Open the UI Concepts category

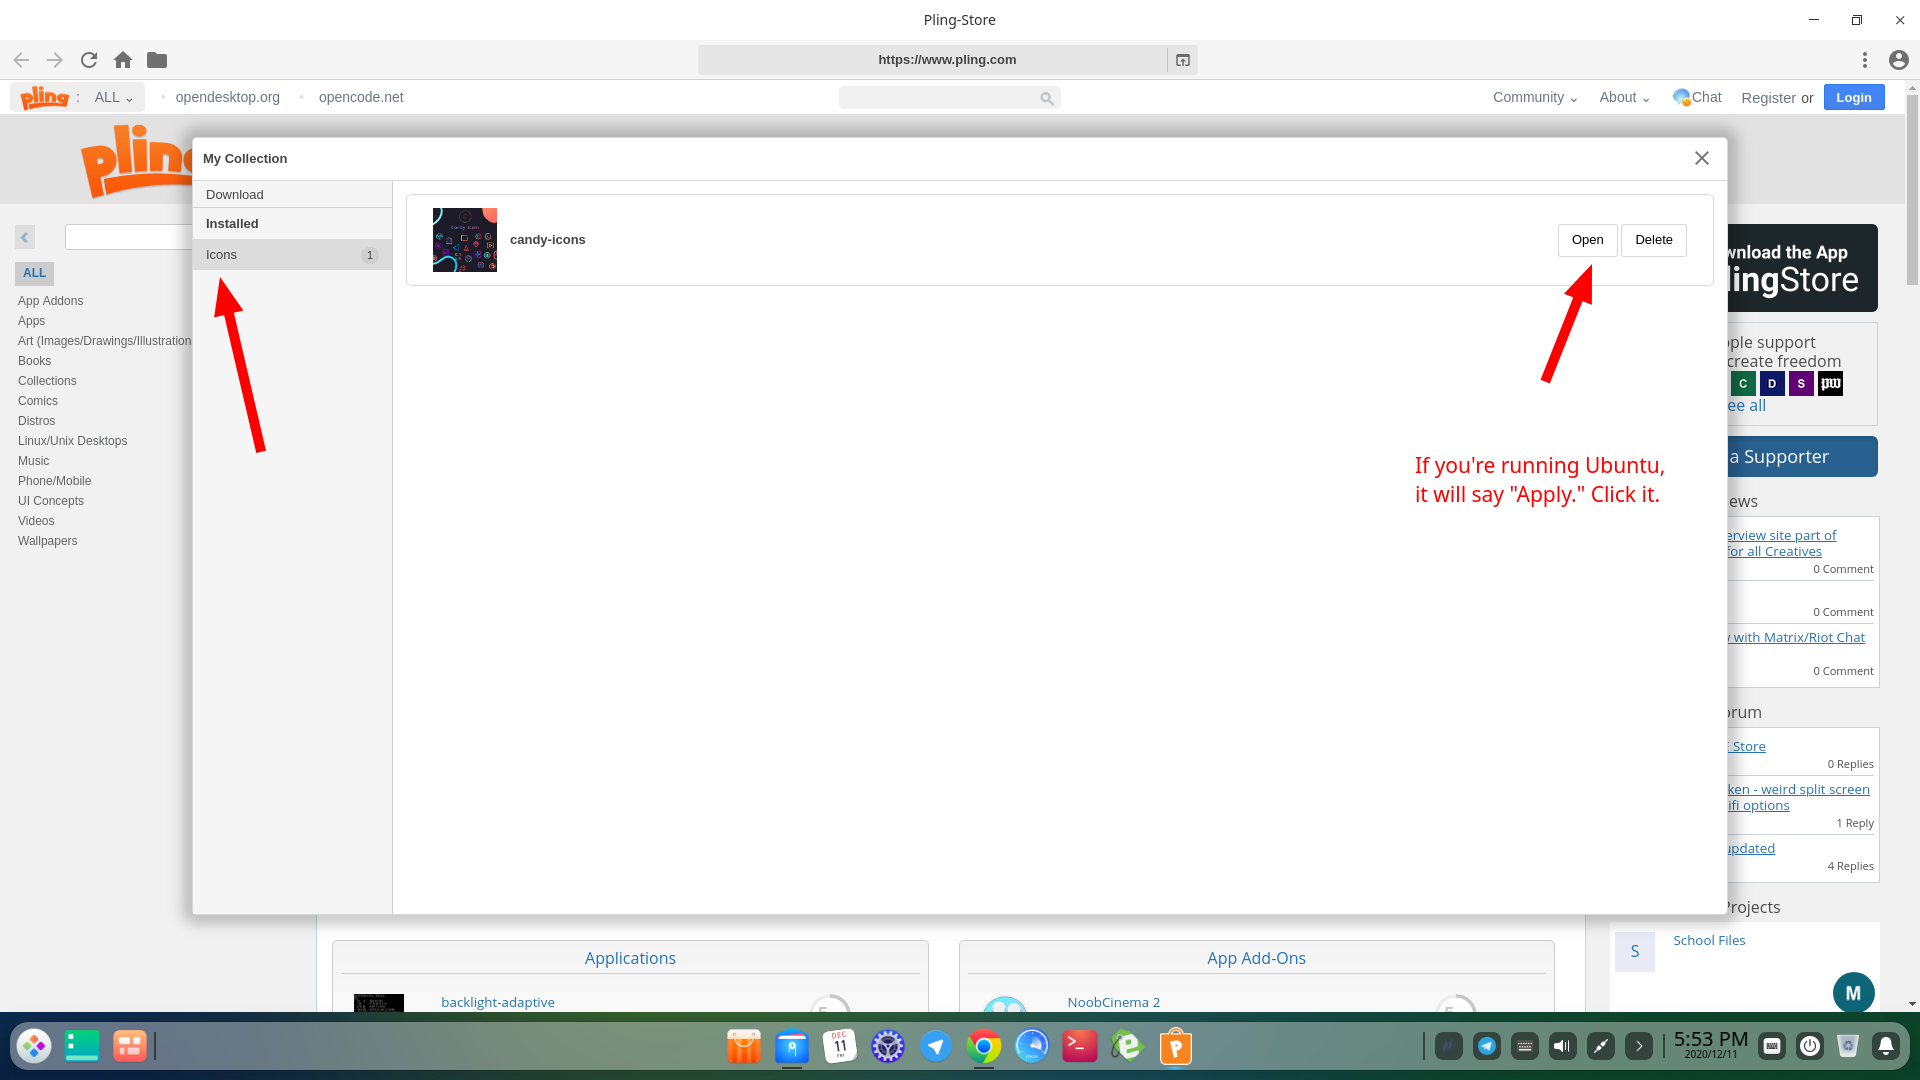(51, 501)
